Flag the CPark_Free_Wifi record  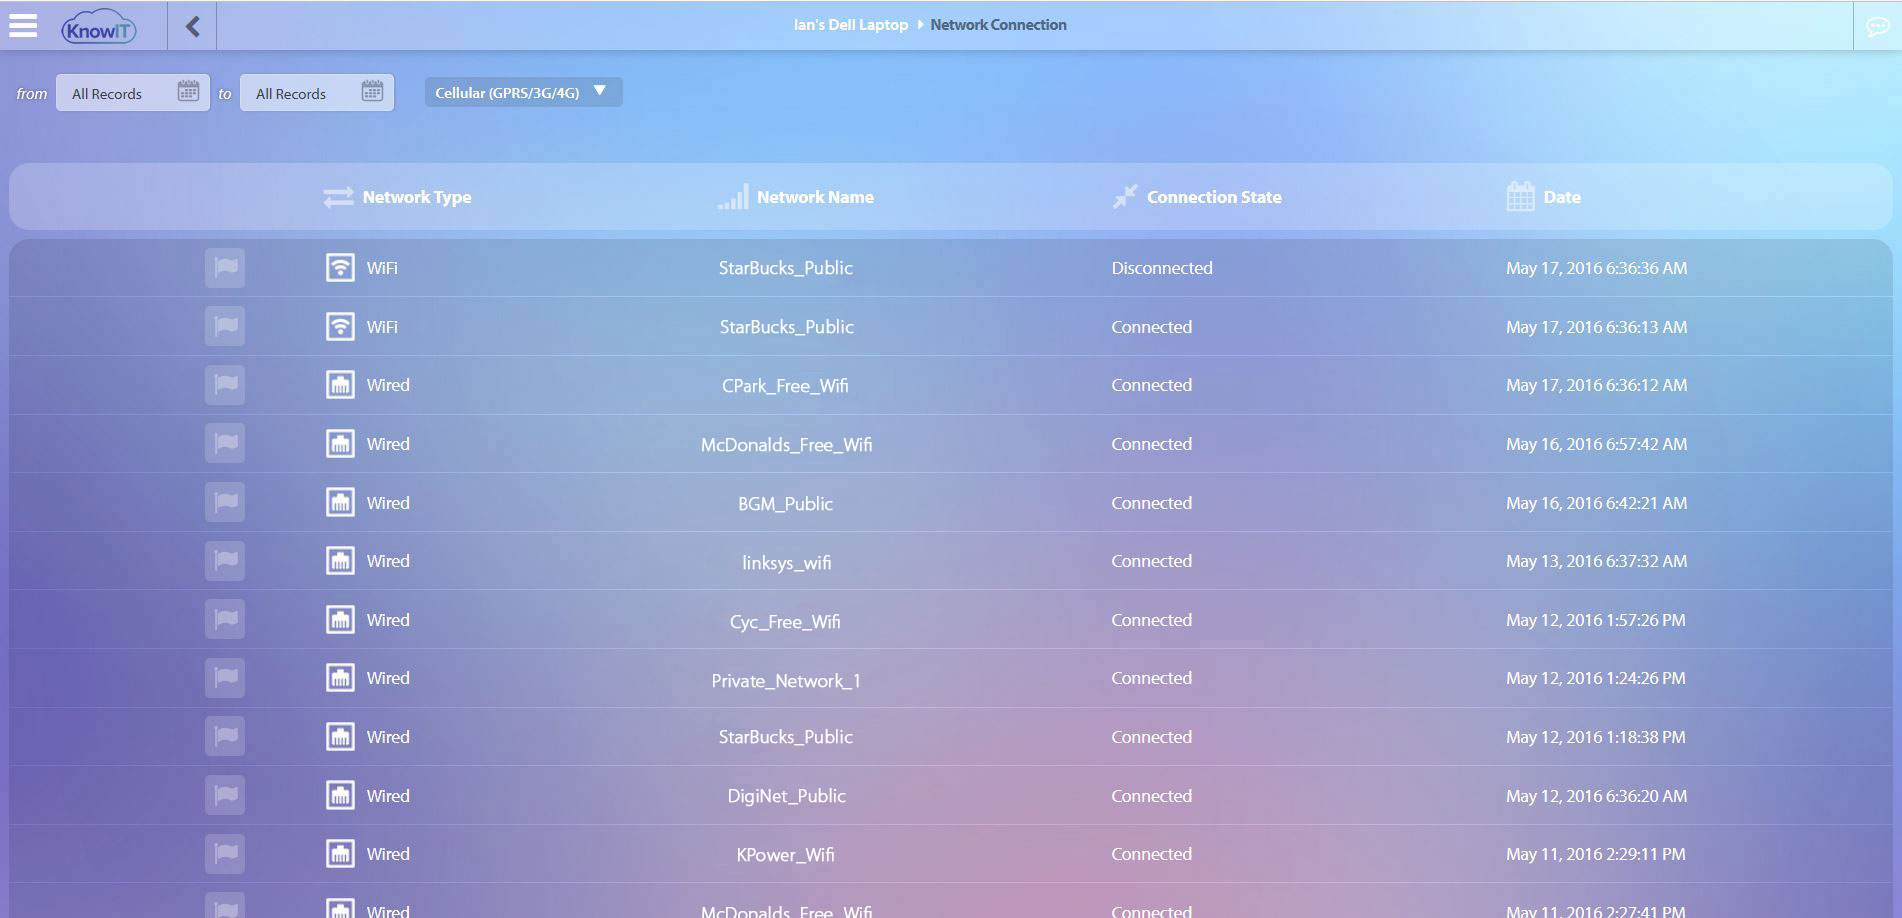225,385
